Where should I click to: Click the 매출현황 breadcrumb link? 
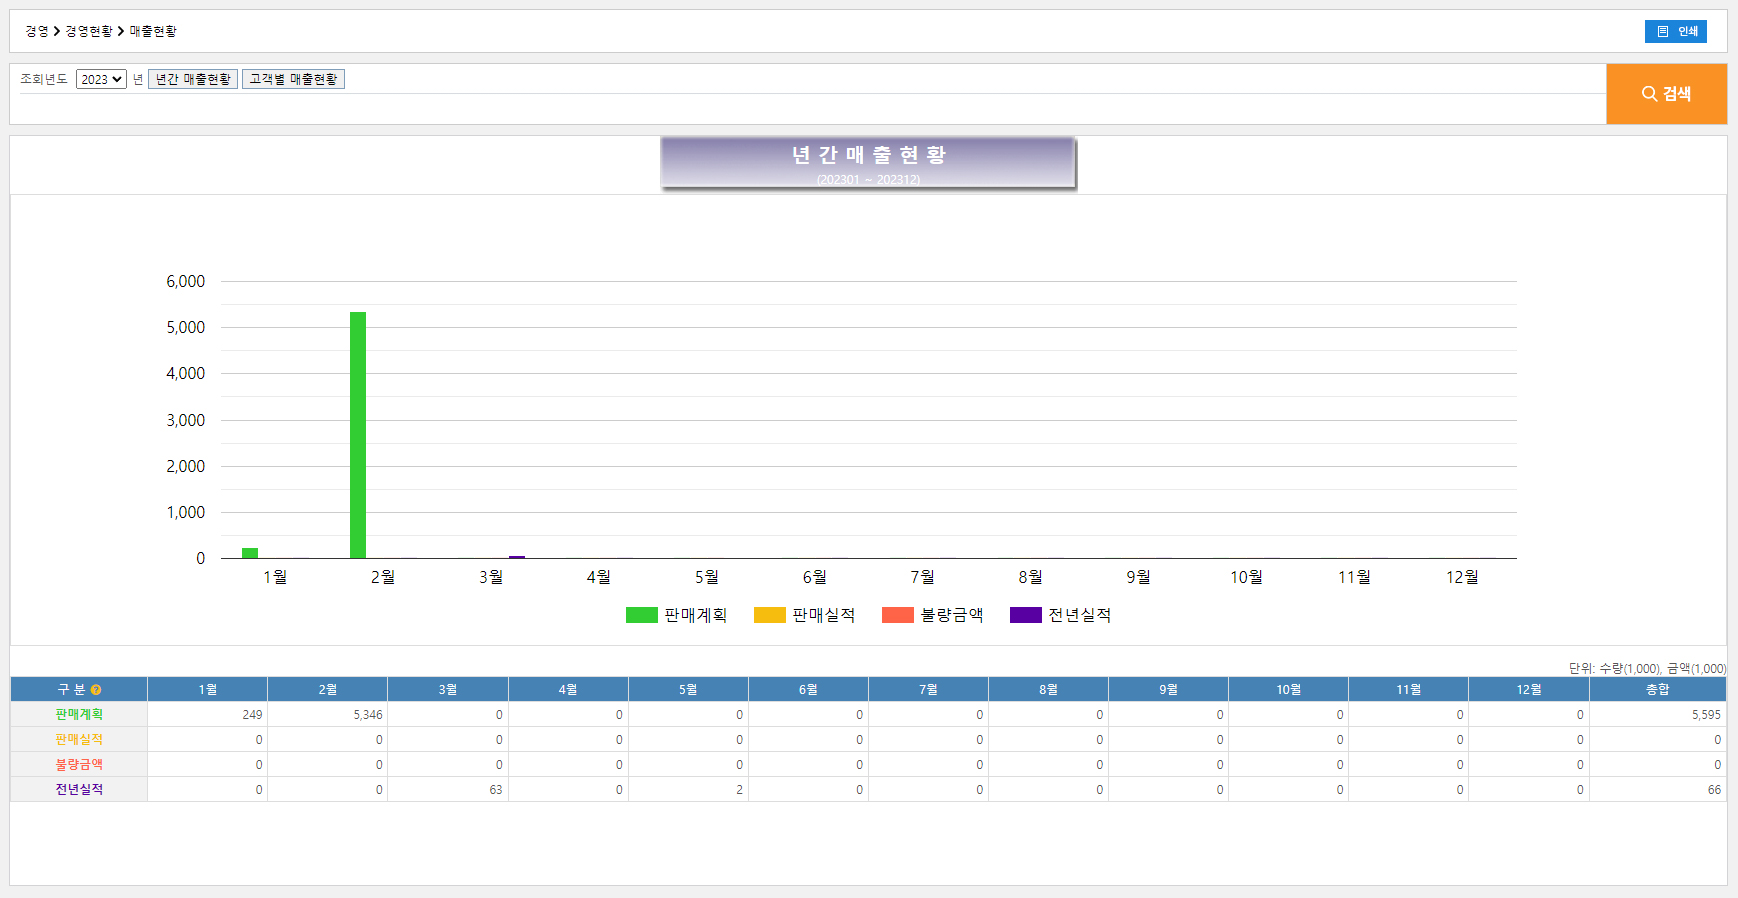click(153, 32)
